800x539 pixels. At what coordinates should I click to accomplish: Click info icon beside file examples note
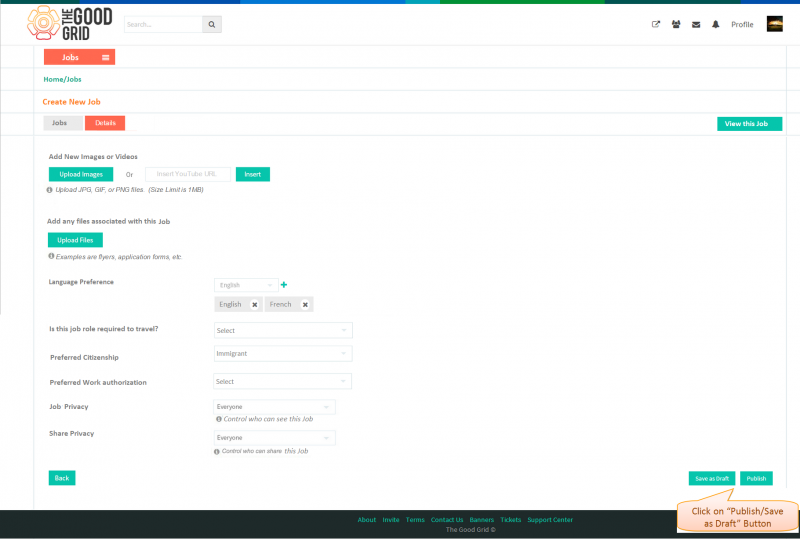pos(51,256)
